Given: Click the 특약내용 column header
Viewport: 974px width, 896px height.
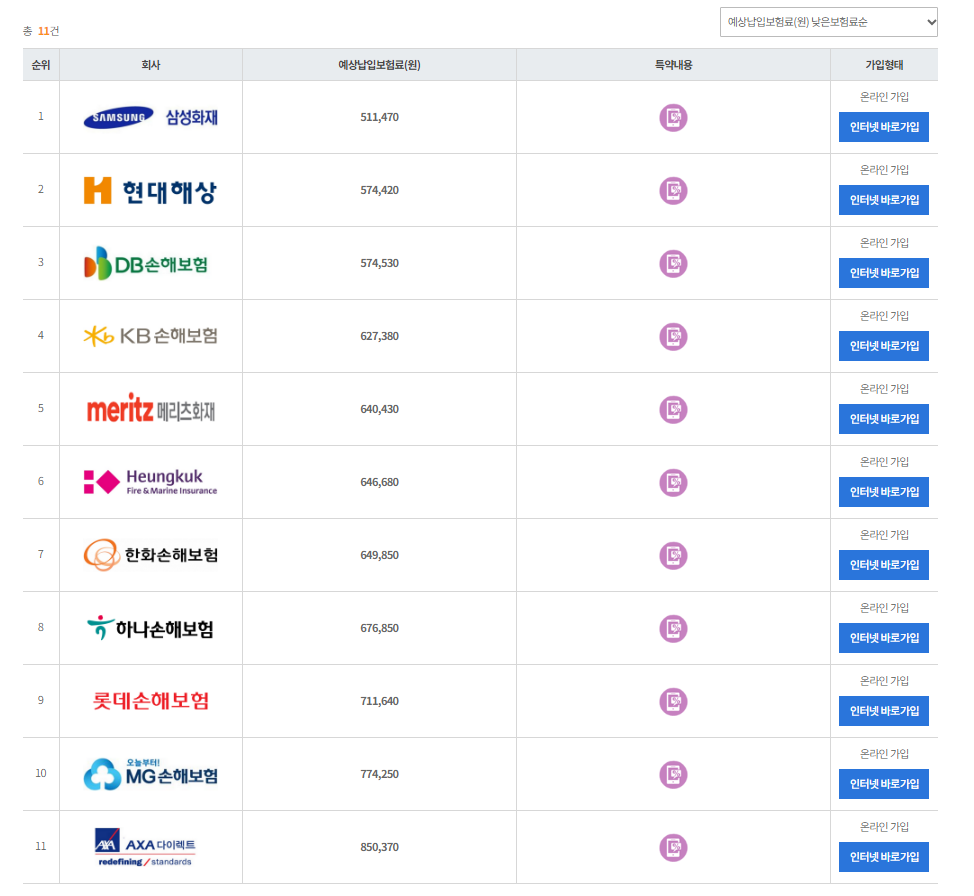Looking at the screenshot, I should [673, 65].
